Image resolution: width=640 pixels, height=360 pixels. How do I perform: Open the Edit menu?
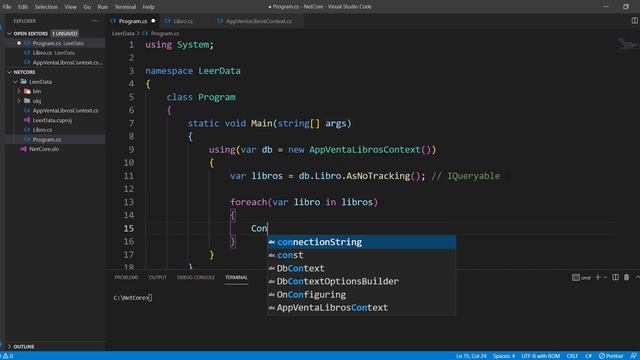(x=23, y=7)
